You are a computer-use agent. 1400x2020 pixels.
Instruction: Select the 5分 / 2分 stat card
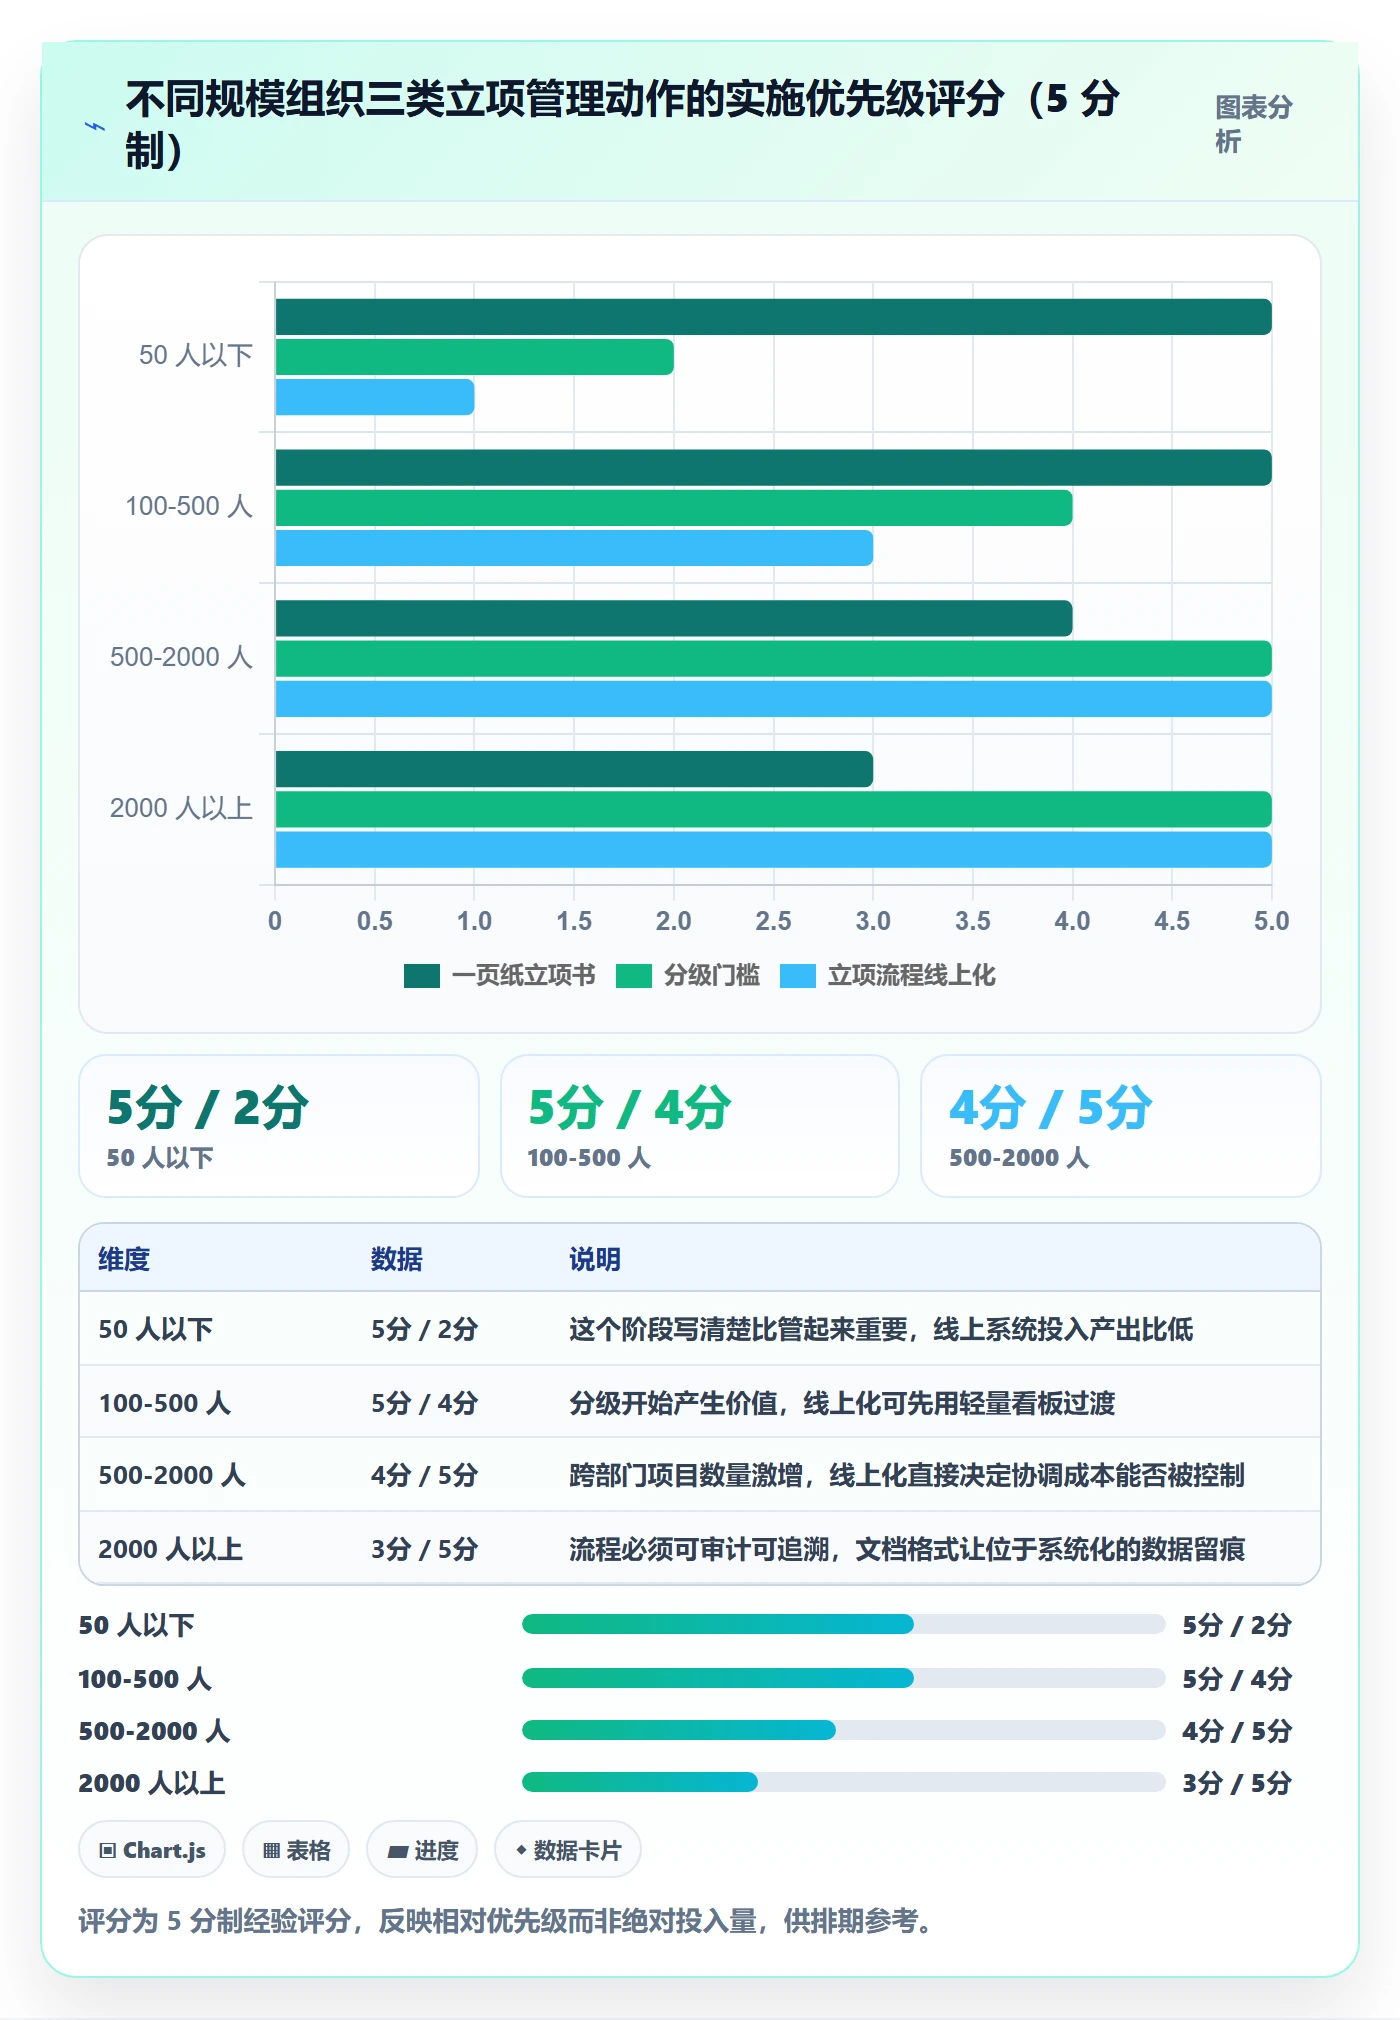click(x=279, y=1126)
